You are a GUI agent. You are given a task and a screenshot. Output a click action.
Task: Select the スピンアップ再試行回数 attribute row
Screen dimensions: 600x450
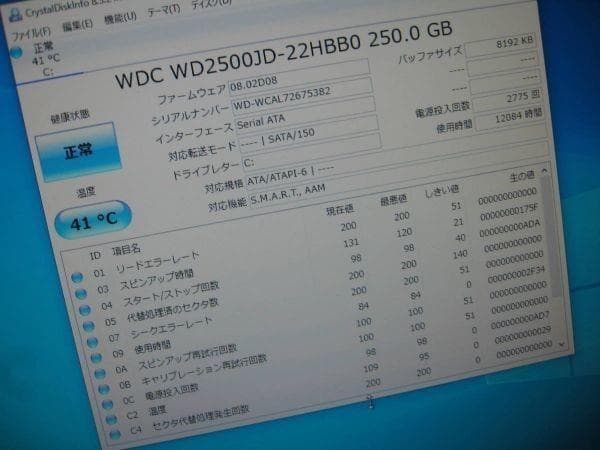click(x=323, y=331)
